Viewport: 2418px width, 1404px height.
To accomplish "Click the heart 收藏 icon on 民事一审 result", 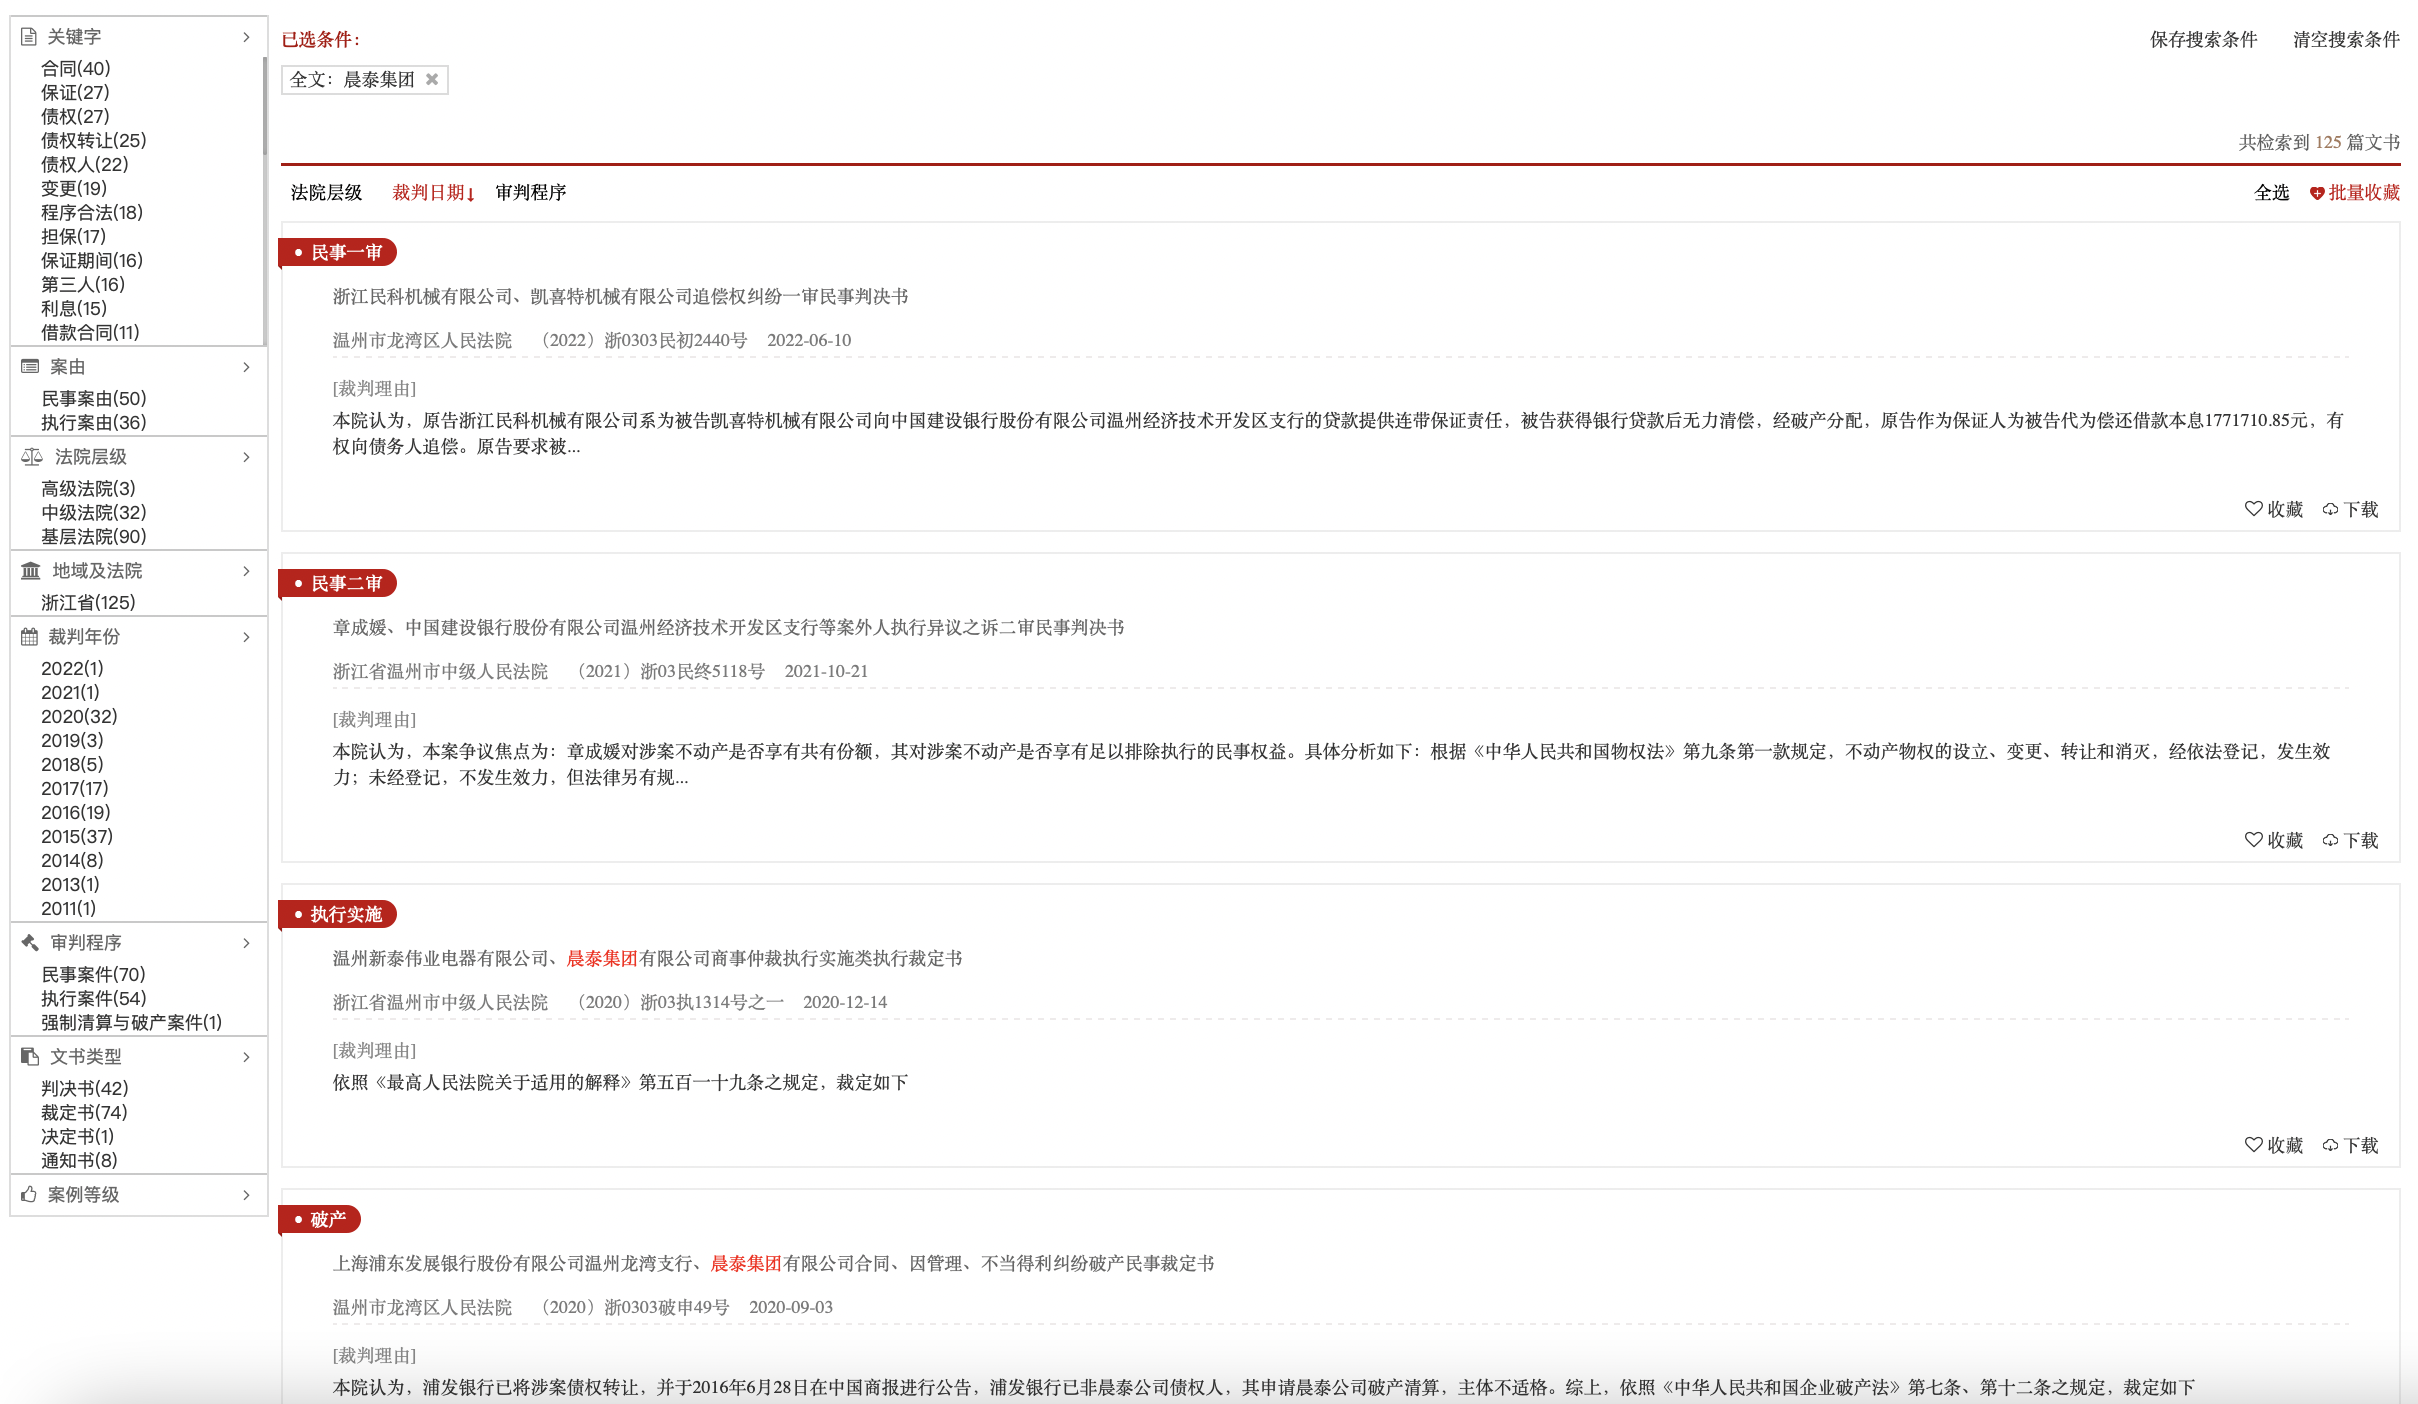I will [x=2253, y=509].
